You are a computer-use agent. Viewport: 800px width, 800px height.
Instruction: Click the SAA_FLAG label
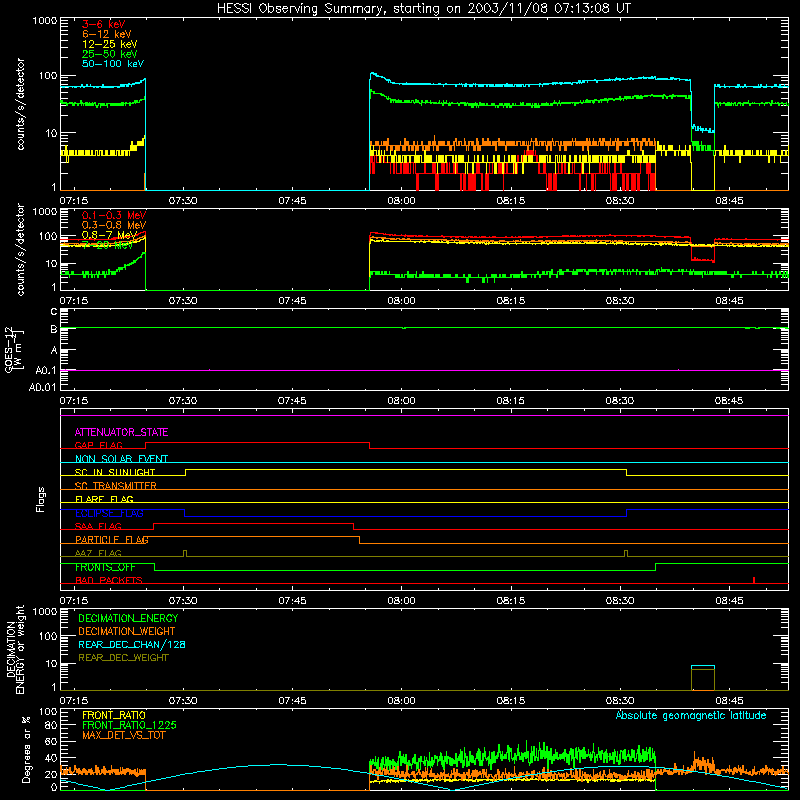98,526
